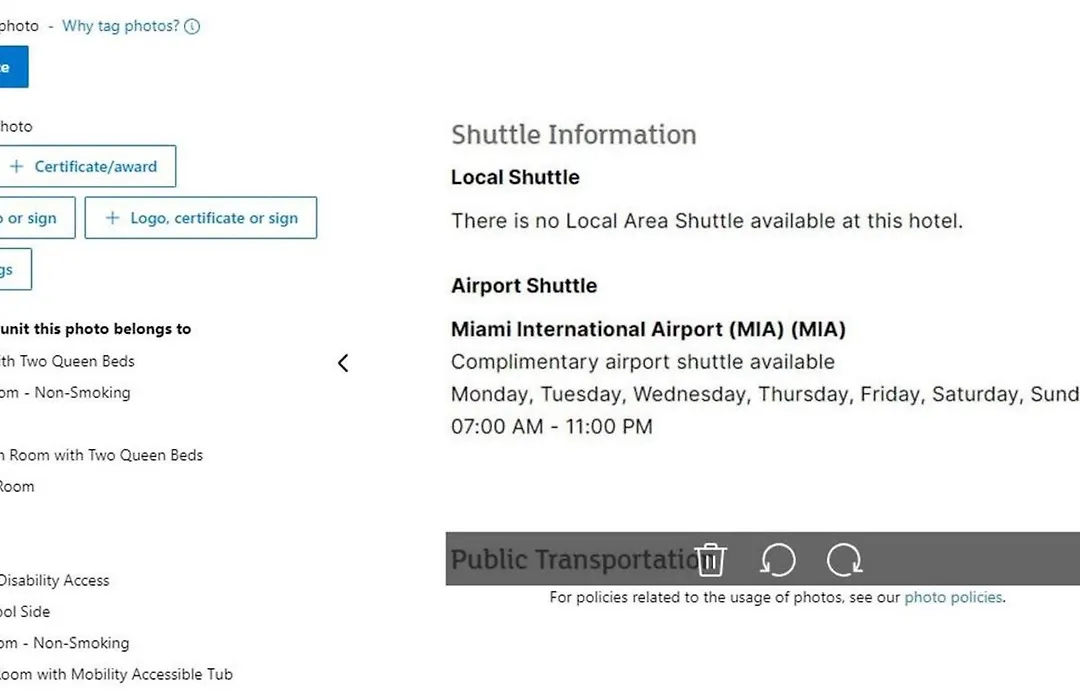Select the Pool Side unit option
The width and height of the screenshot is (1080, 700).
(25, 612)
